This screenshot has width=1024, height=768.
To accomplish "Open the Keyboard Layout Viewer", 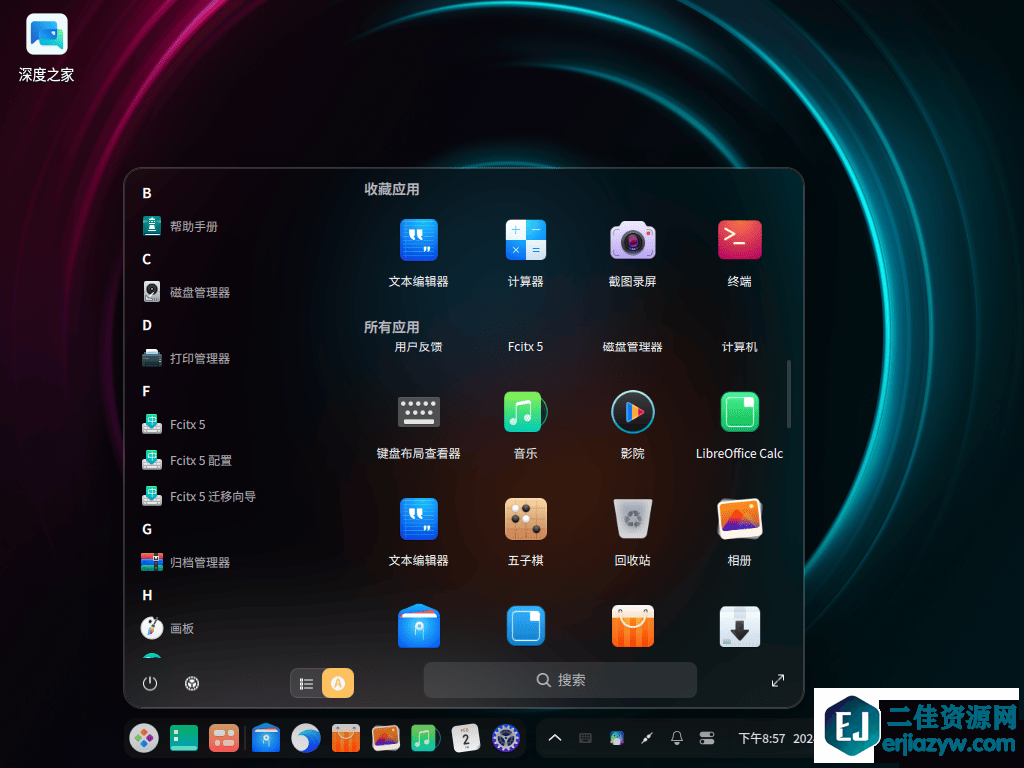I will point(418,411).
